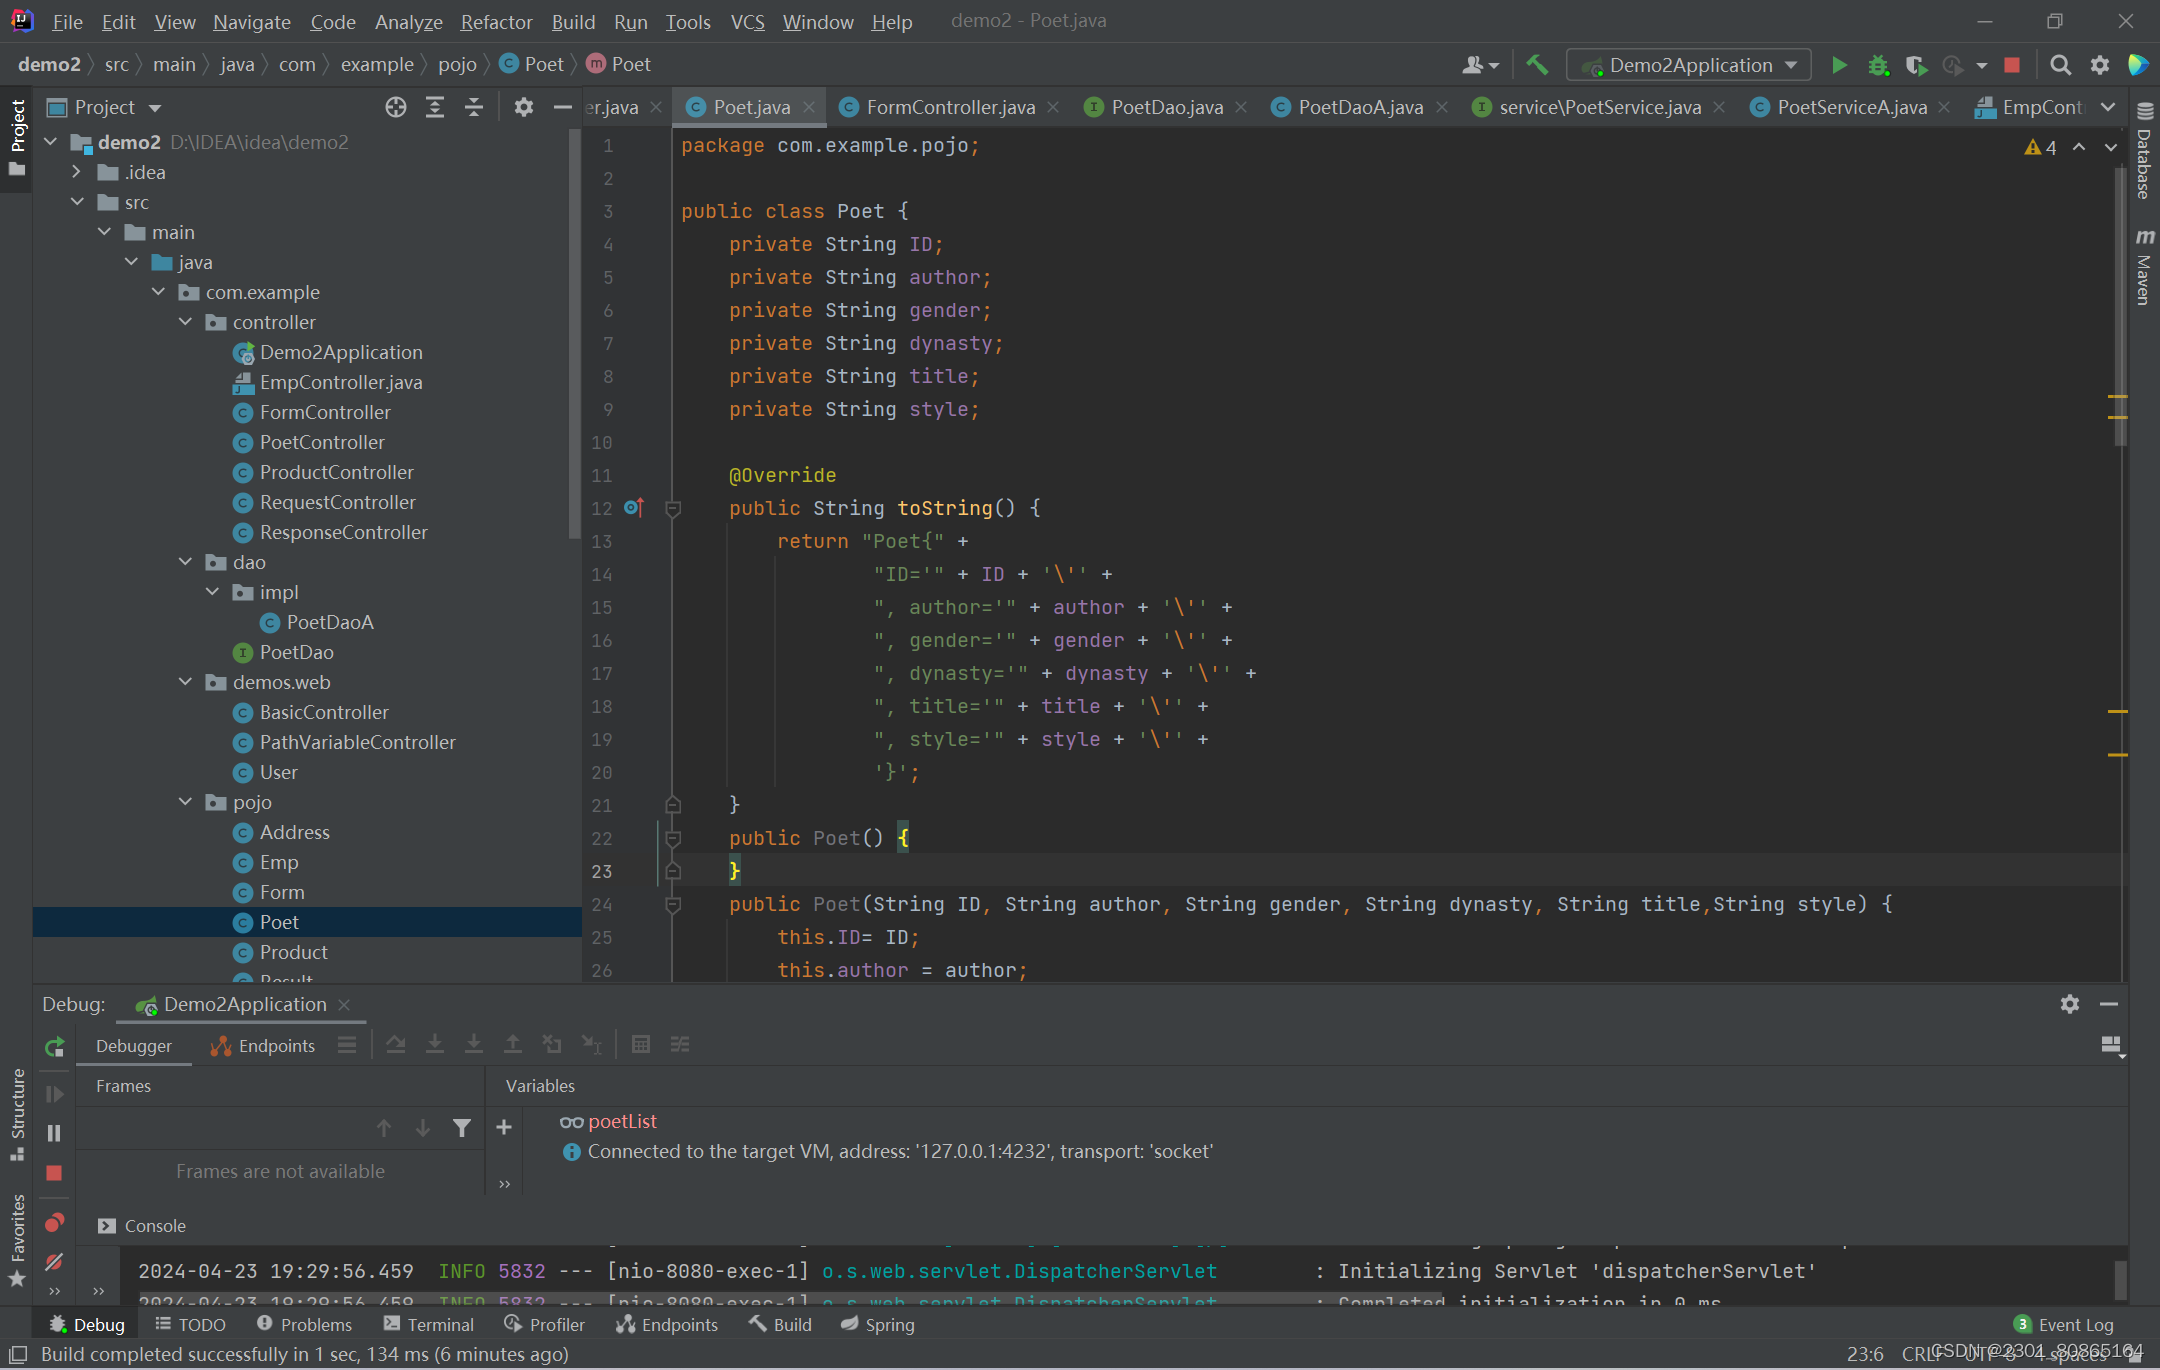2160x1370 pixels.
Task: Collapse the controller package in tree
Action: [185, 322]
